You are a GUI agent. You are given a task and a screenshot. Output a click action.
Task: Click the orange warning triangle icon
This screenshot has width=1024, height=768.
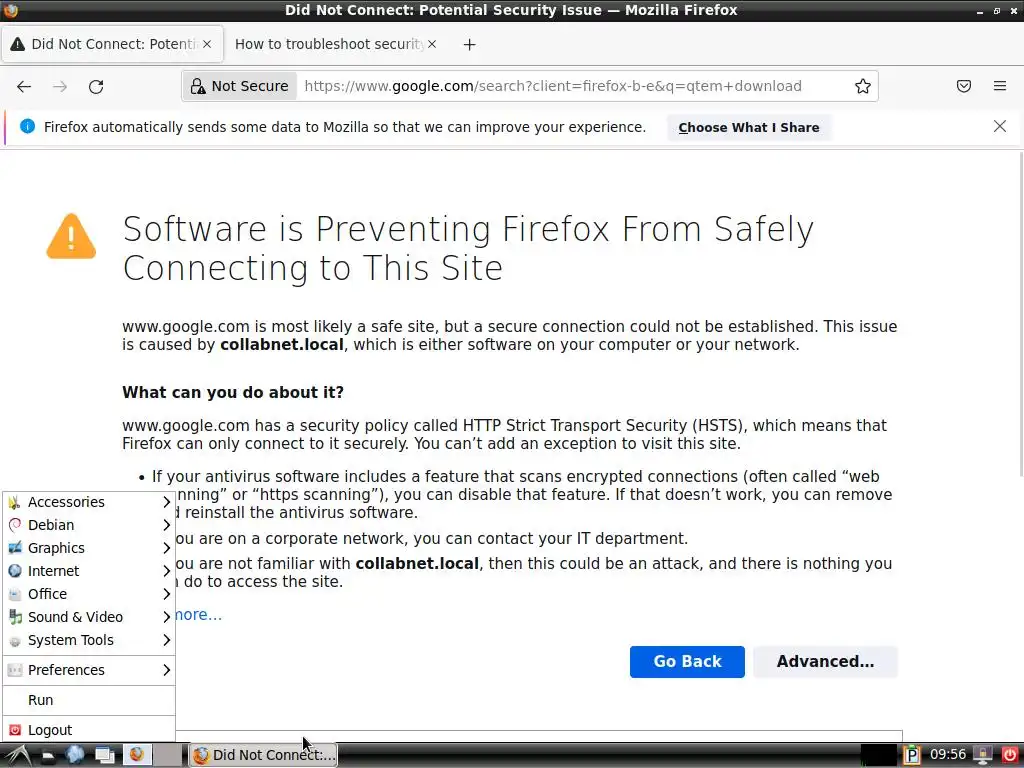pyautogui.click(x=71, y=236)
